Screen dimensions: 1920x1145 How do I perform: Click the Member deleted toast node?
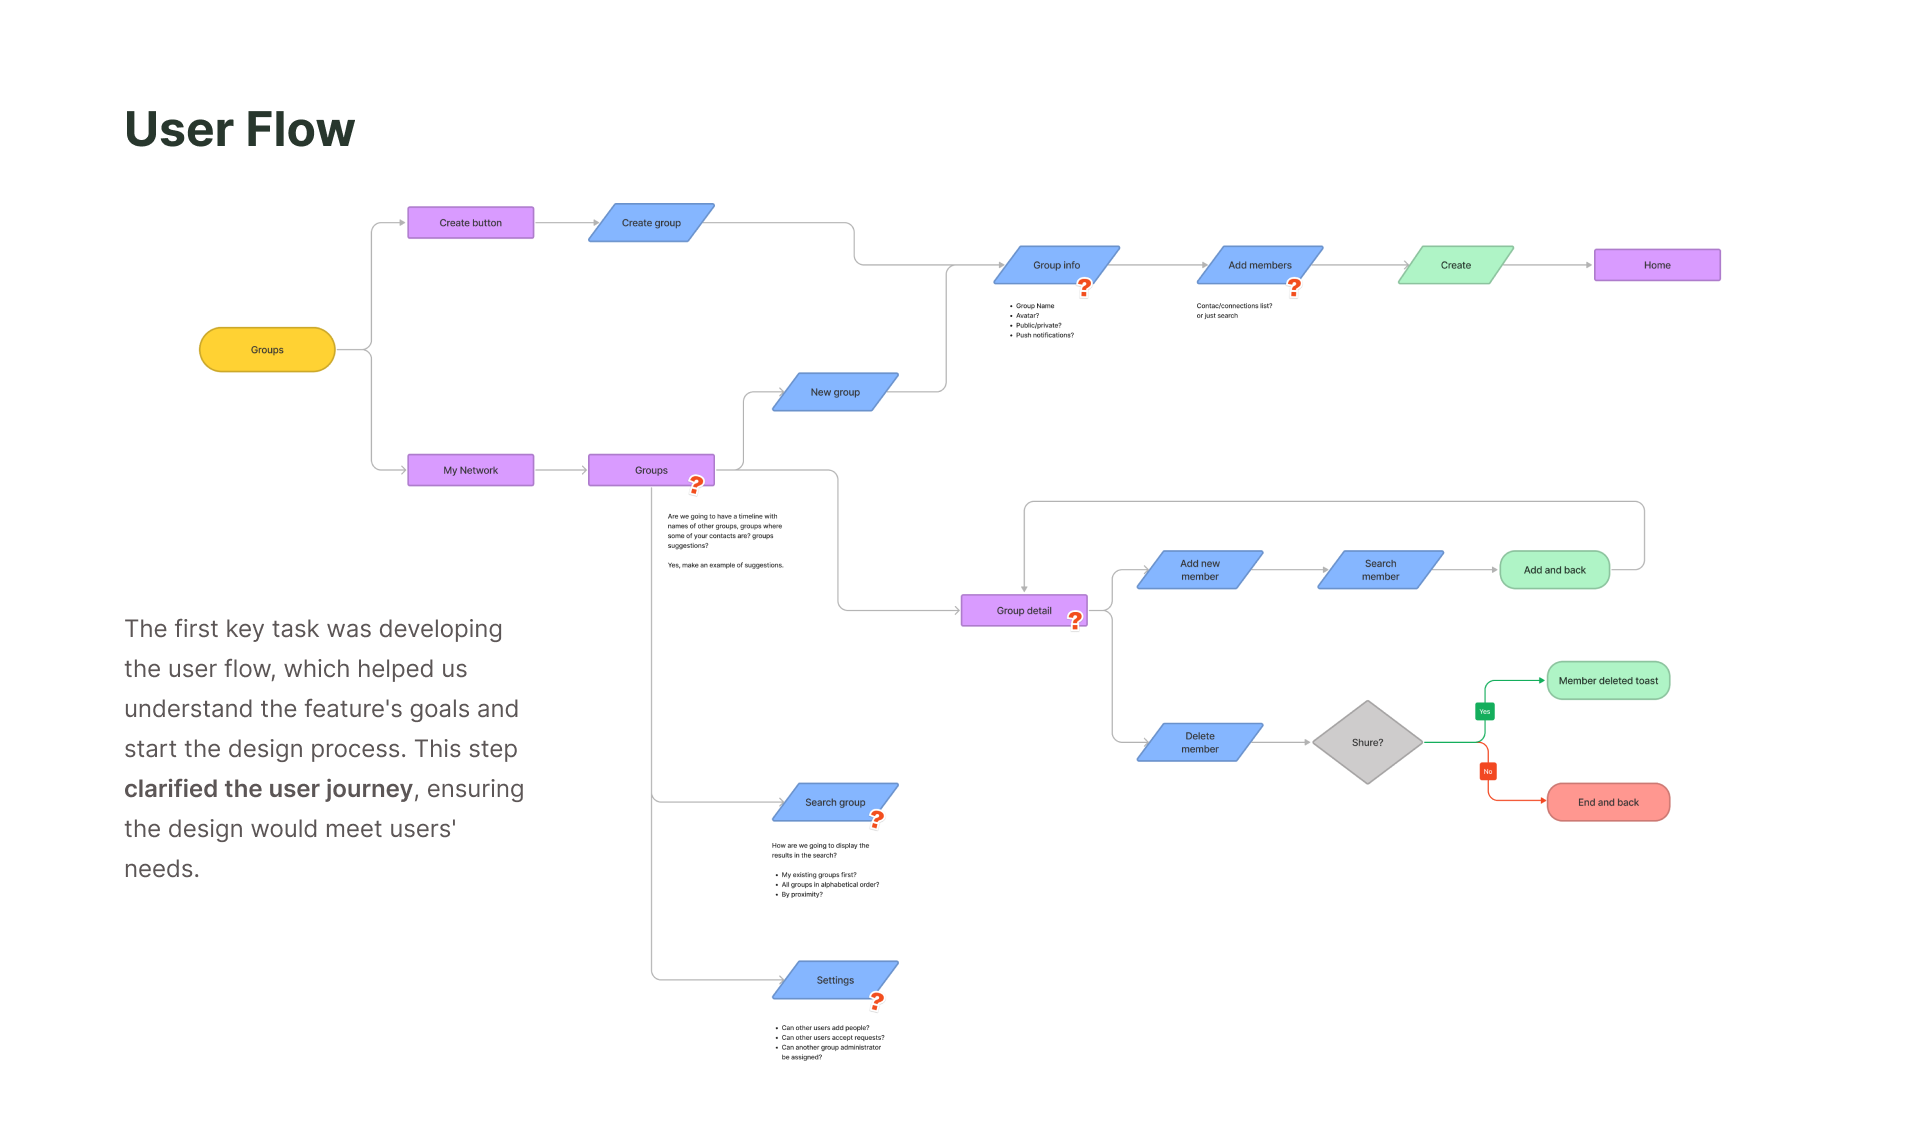[x=1608, y=681]
